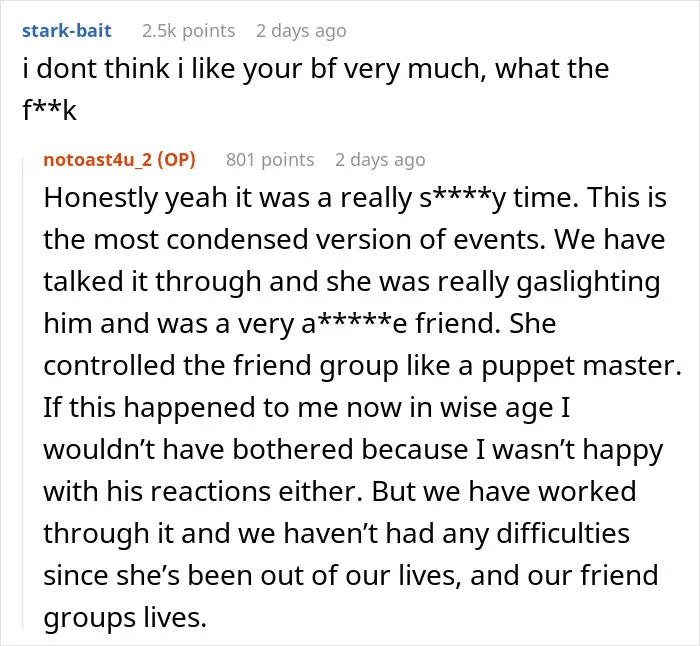
Task: Open stark-bait's user profile
Action: [x=67, y=31]
